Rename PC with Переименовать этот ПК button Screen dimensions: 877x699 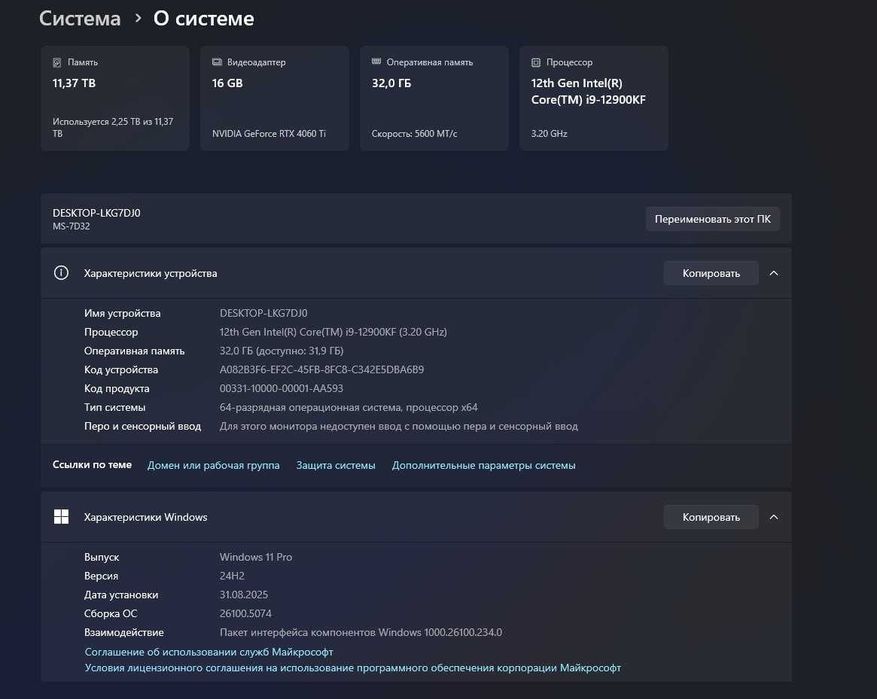713,219
